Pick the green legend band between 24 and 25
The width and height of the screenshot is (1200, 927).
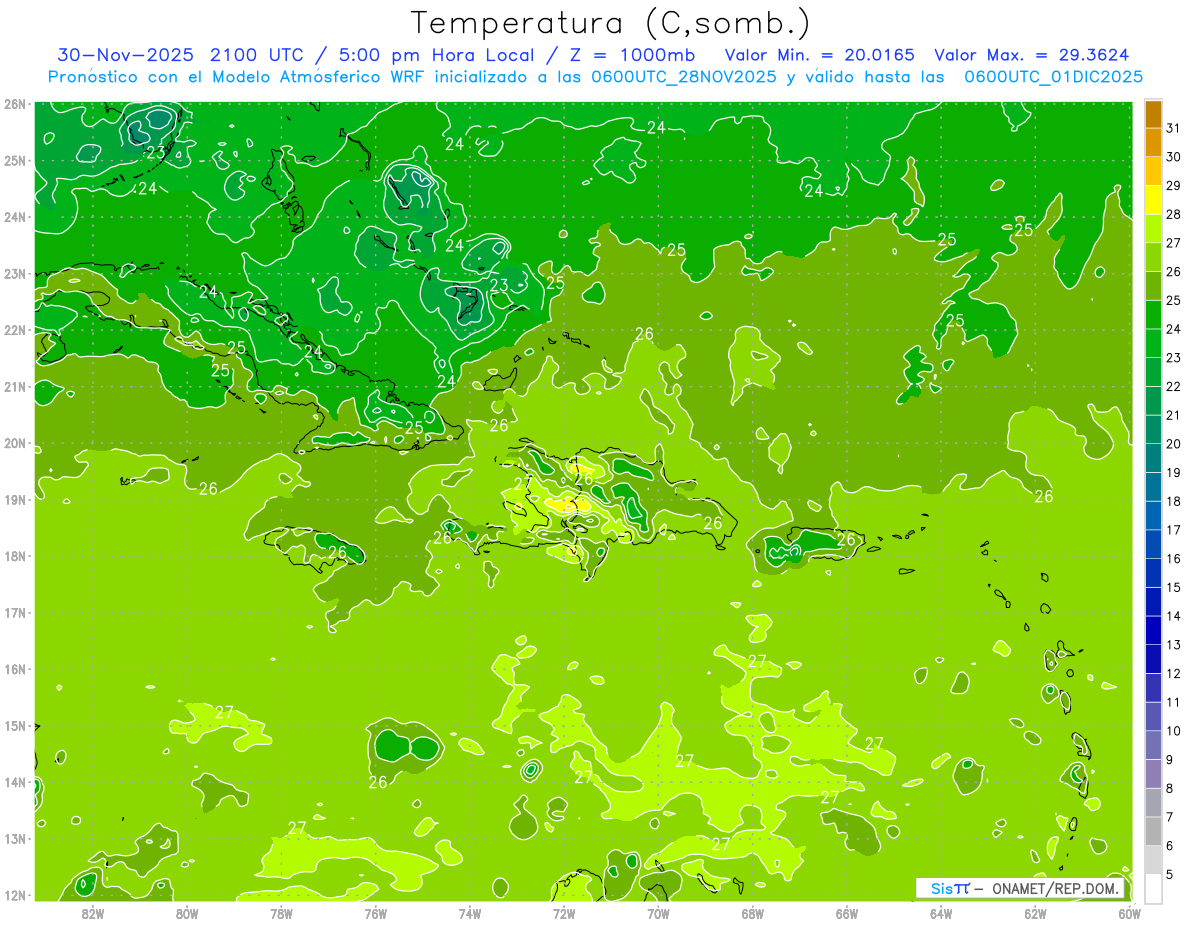click(x=1153, y=315)
